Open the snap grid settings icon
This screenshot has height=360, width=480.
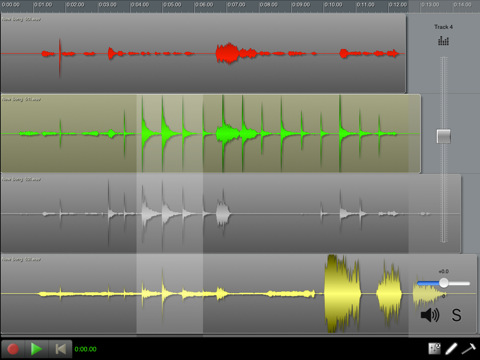[x=434, y=349]
